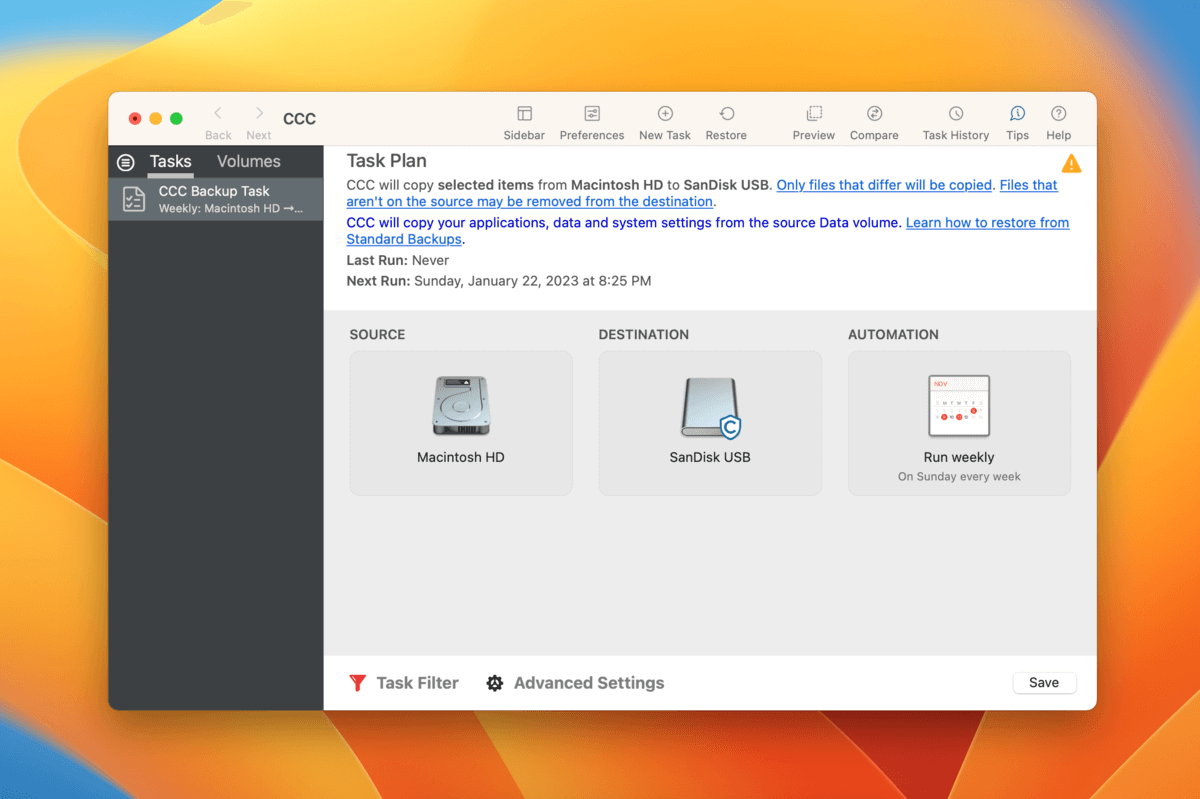Screen dimensions: 1200x799
Task: Click the DESTINATION section label
Action: click(644, 335)
